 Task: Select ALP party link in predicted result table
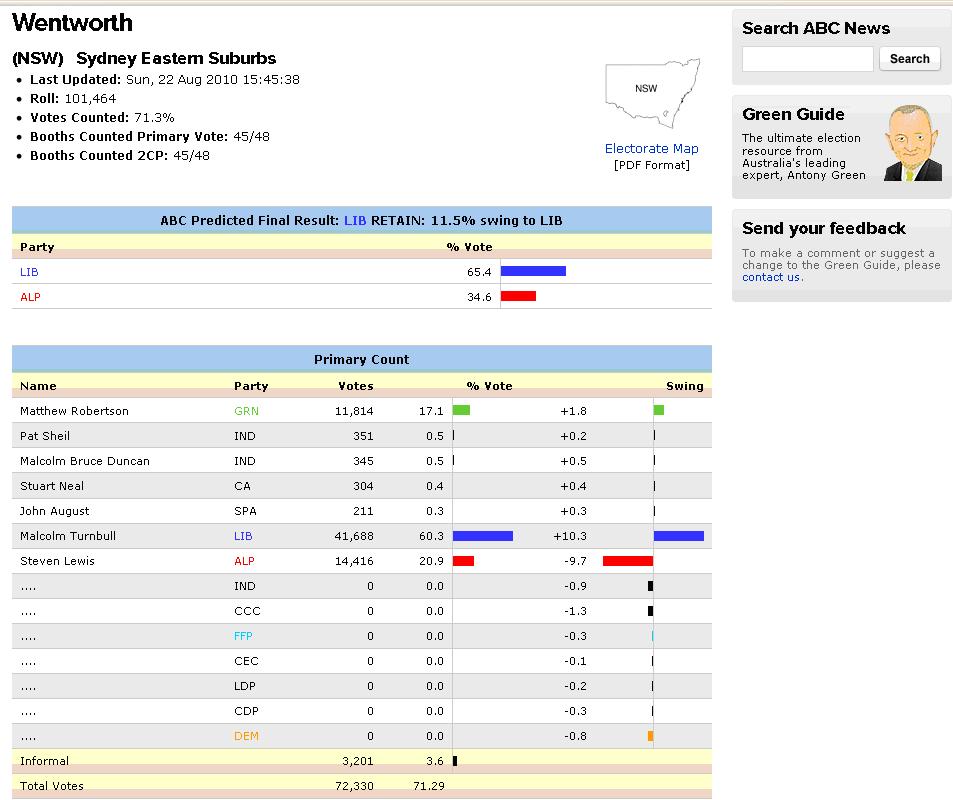pyautogui.click(x=30, y=297)
